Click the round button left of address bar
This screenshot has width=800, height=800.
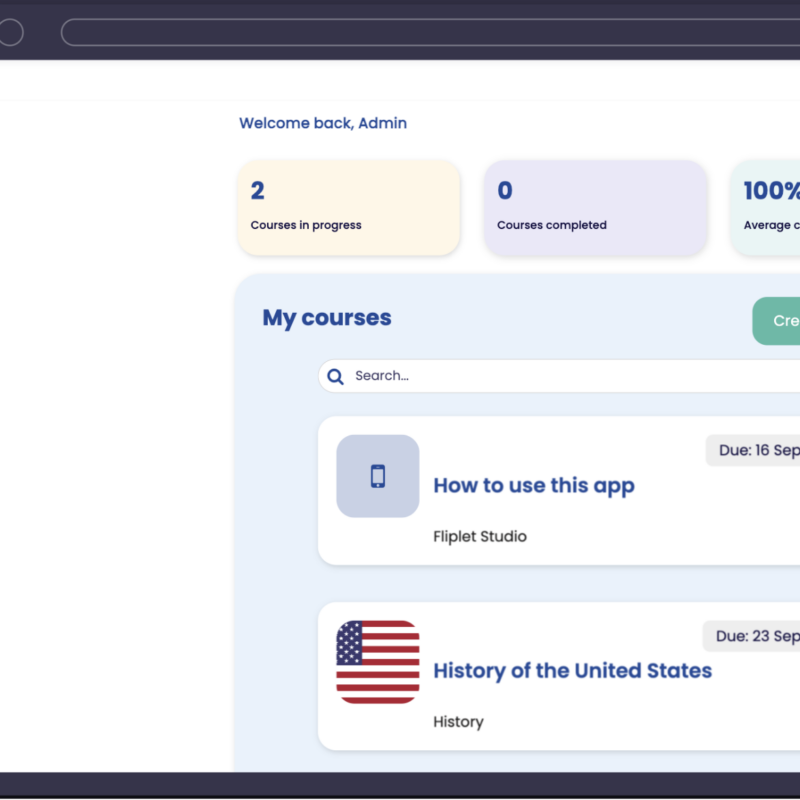click(10, 32)
